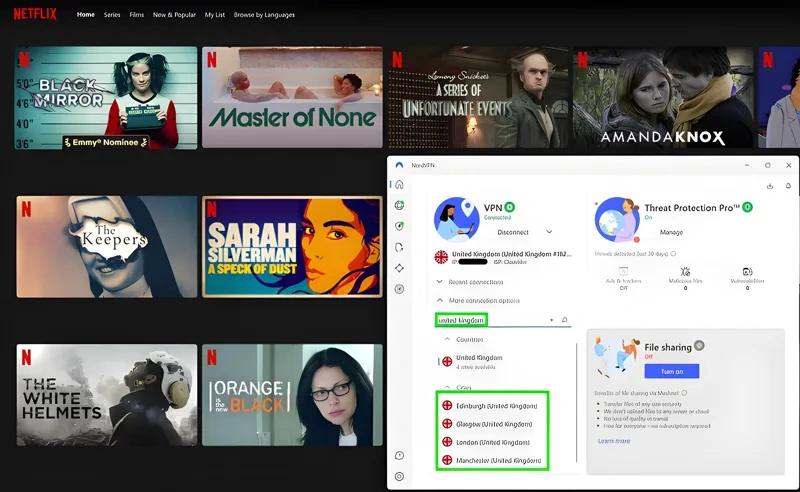Screen dimensions: 800x492
Task: Open file sharing icon in NordVPN sidebar
Action: [399, 248]
